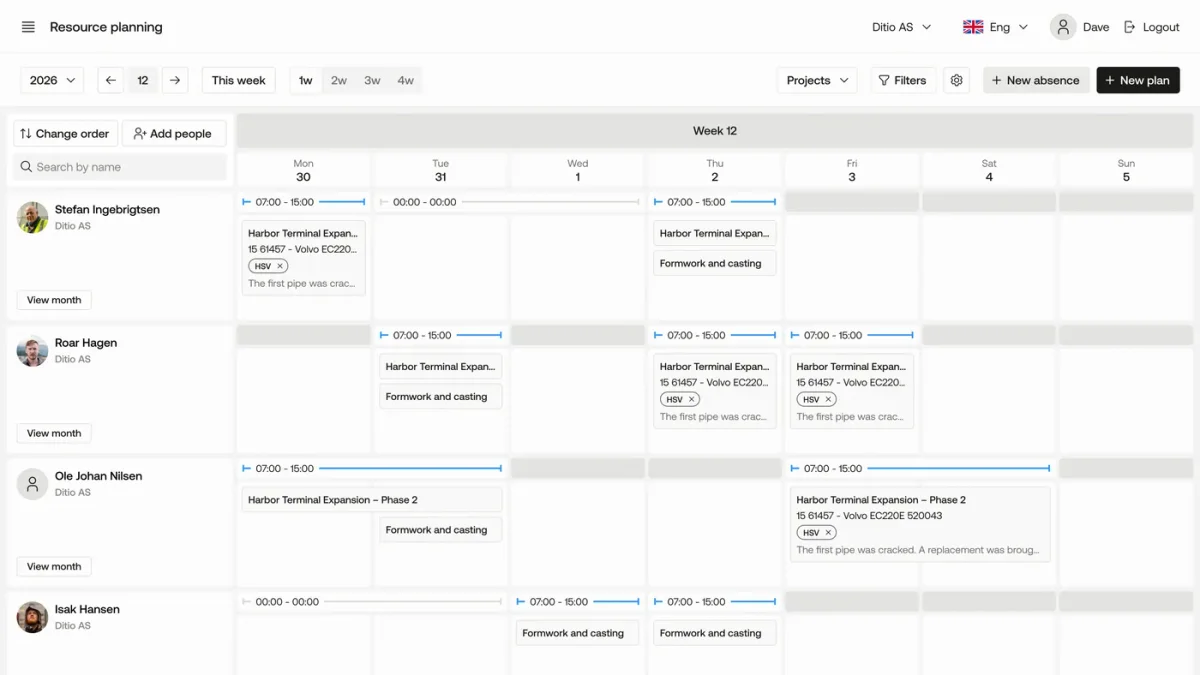
Task: Click Roar's Tuesday 07:00 - 15:00 time bar
Action: (x=441, y=335)
